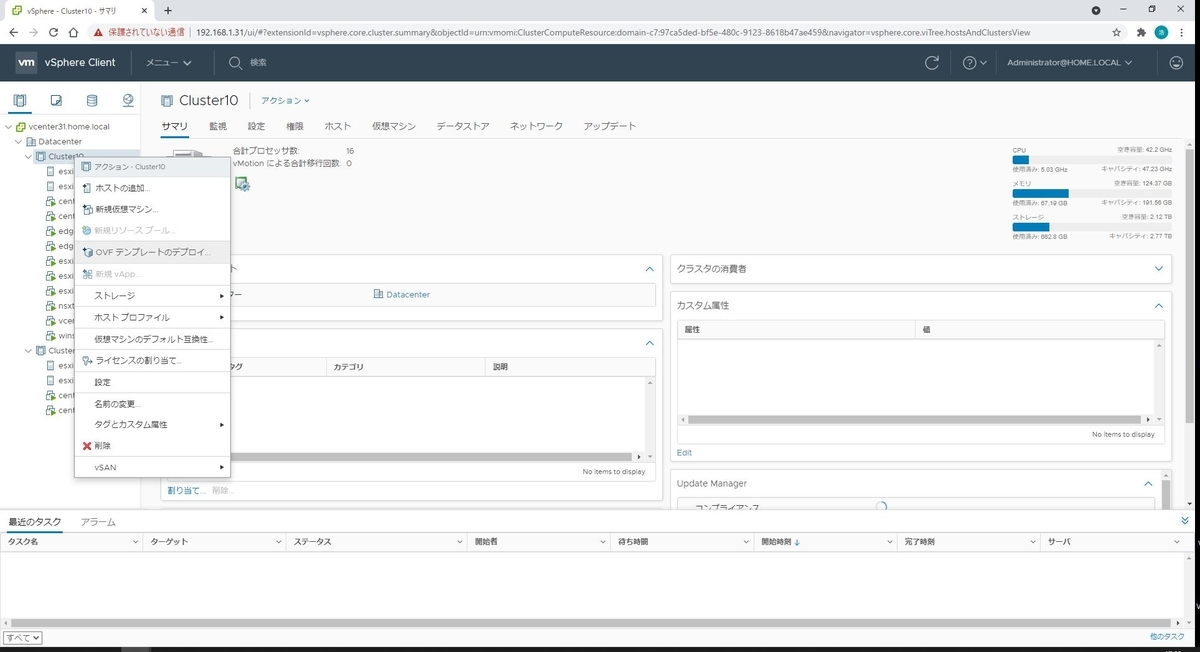This screenshot has width=1200, height=652.
Task: Click the Datacenter link icon in related objects
Action: tap(378, 294)
